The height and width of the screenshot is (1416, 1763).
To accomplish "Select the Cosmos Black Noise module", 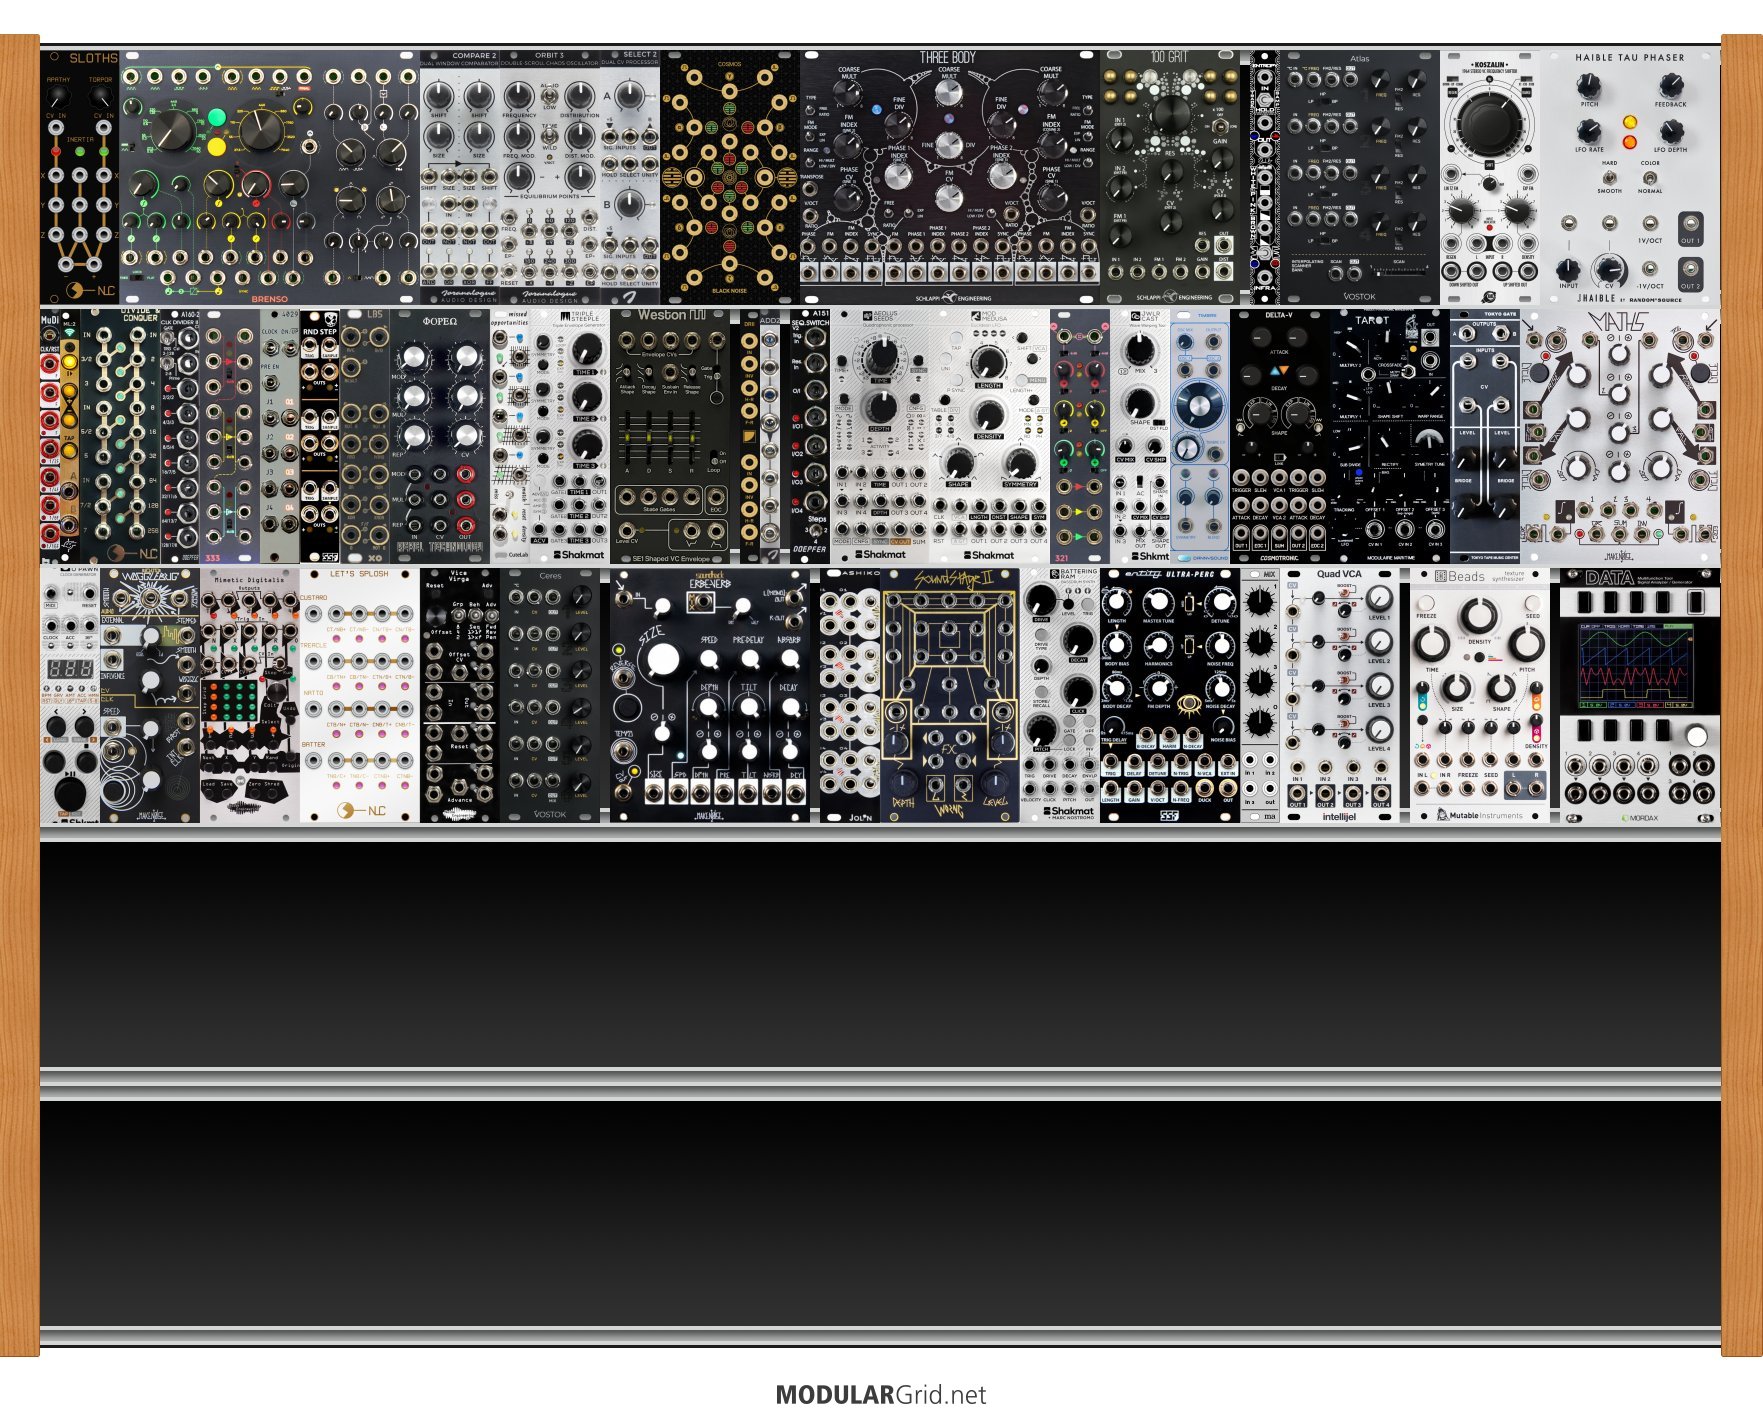I will [730, 177].
